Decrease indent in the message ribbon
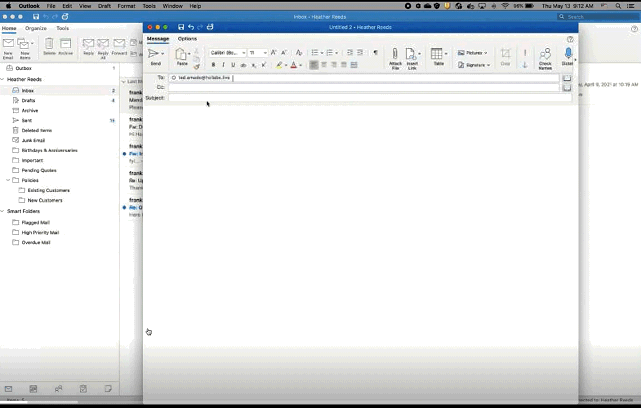641x408 pixels. click(350, 53)
